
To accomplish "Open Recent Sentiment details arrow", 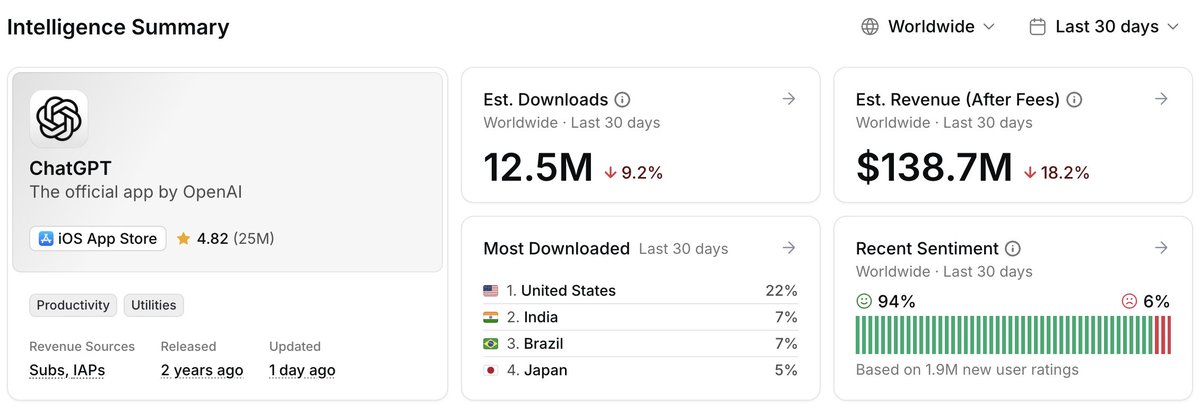I will (1161, 247).
